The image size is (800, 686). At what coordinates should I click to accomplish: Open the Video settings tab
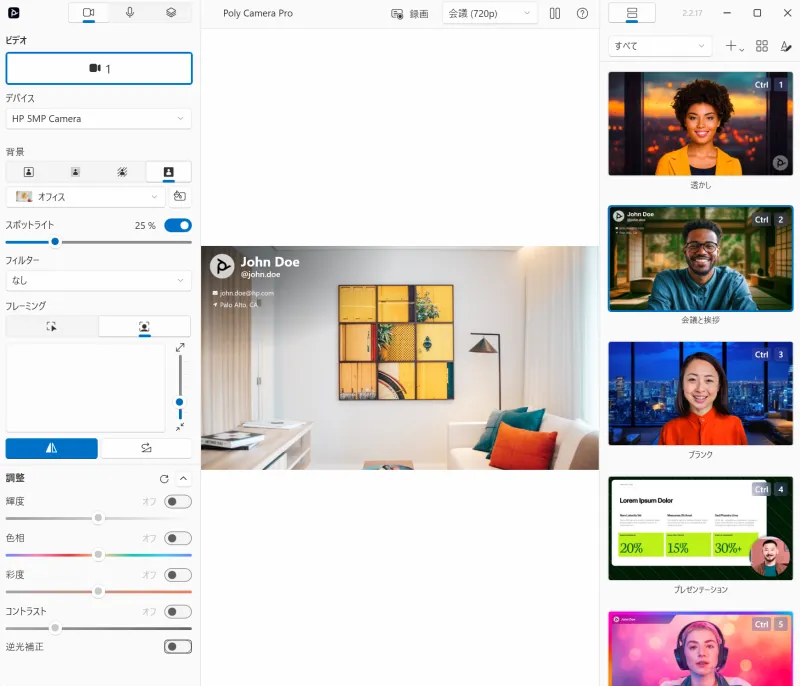(89, 13)
